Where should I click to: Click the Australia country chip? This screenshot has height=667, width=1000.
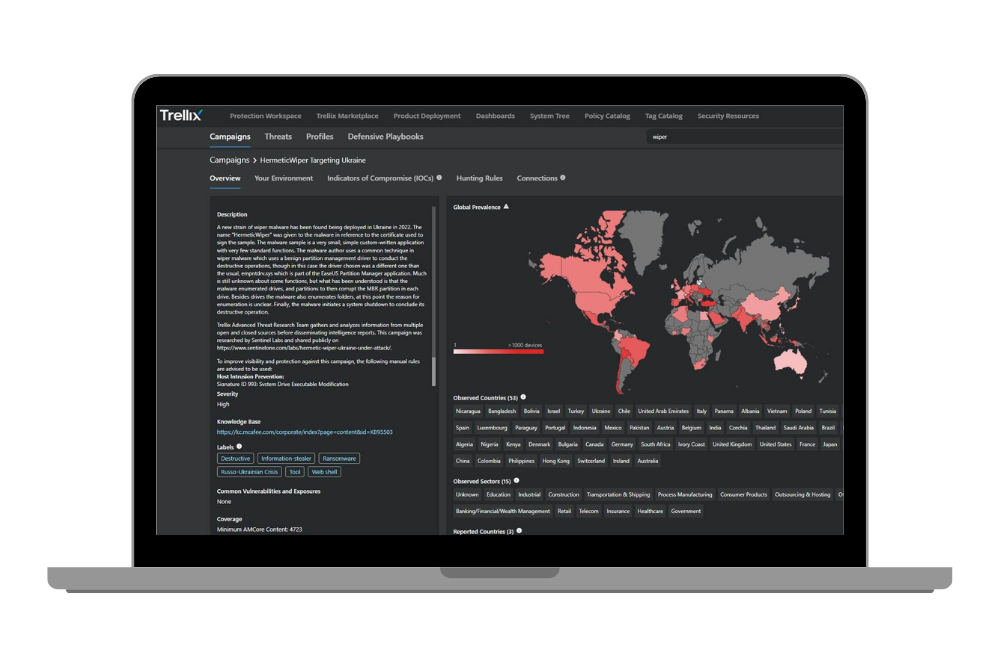[647, 461]
